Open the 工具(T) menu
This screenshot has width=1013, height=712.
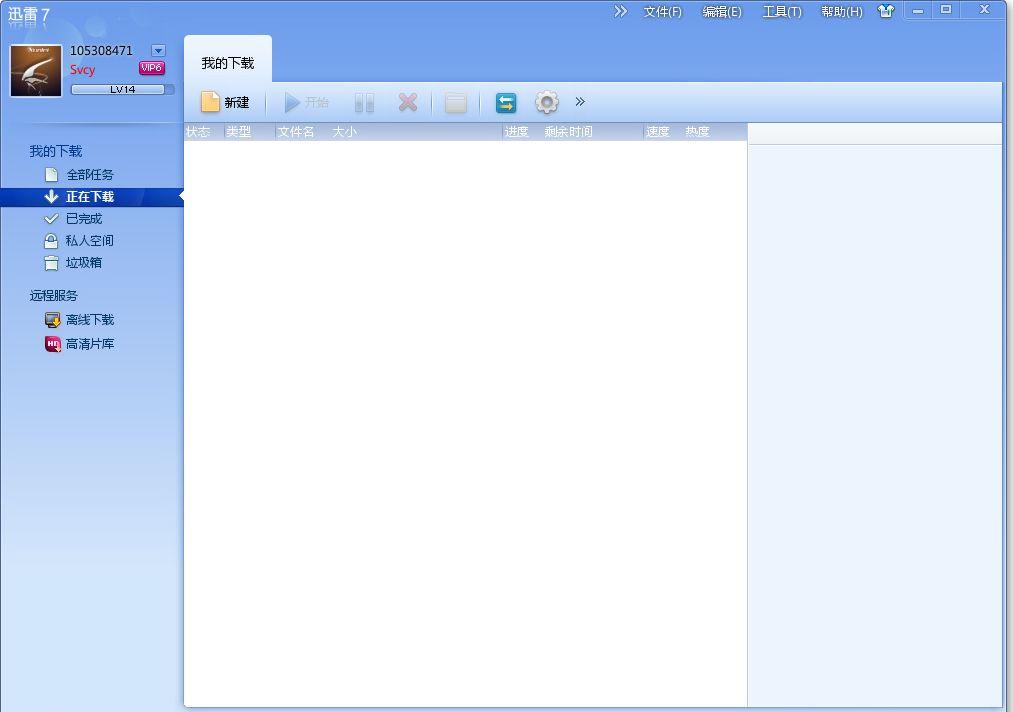[x=781, y=12]
